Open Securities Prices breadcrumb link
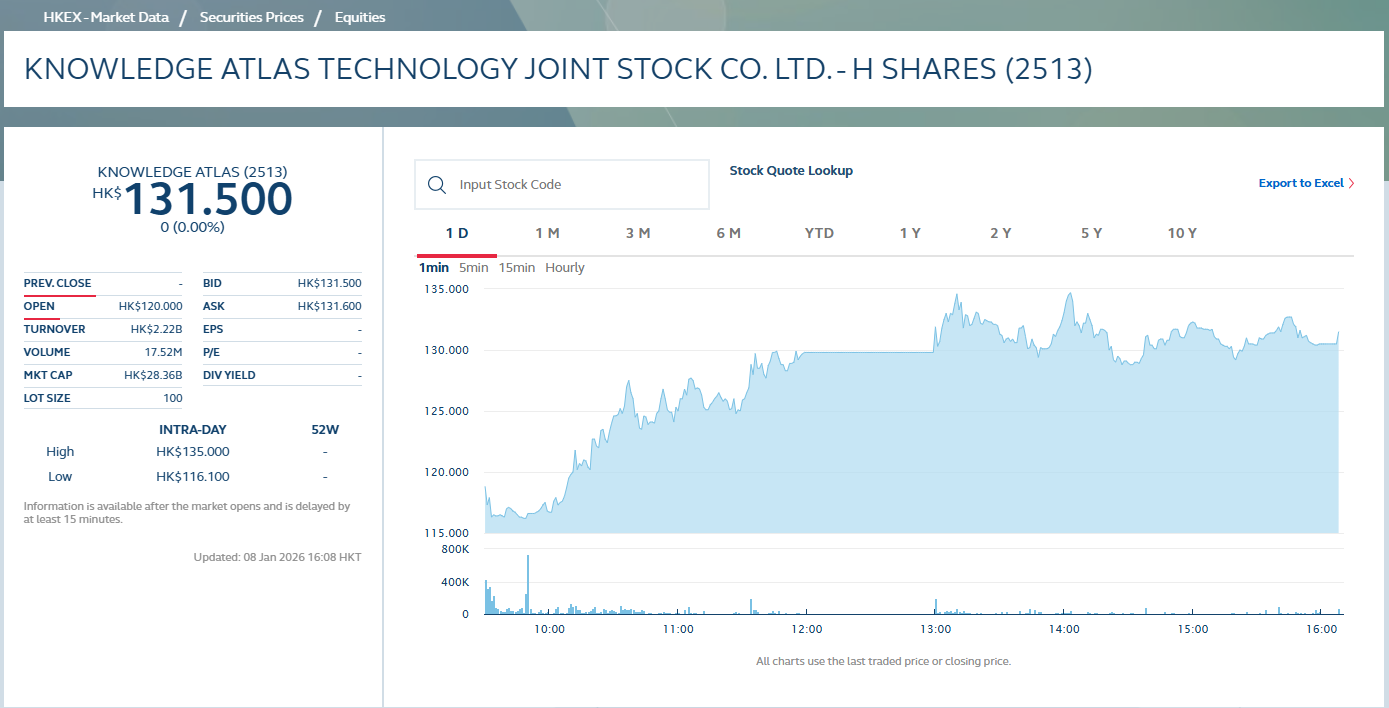 tap(251, 17)
